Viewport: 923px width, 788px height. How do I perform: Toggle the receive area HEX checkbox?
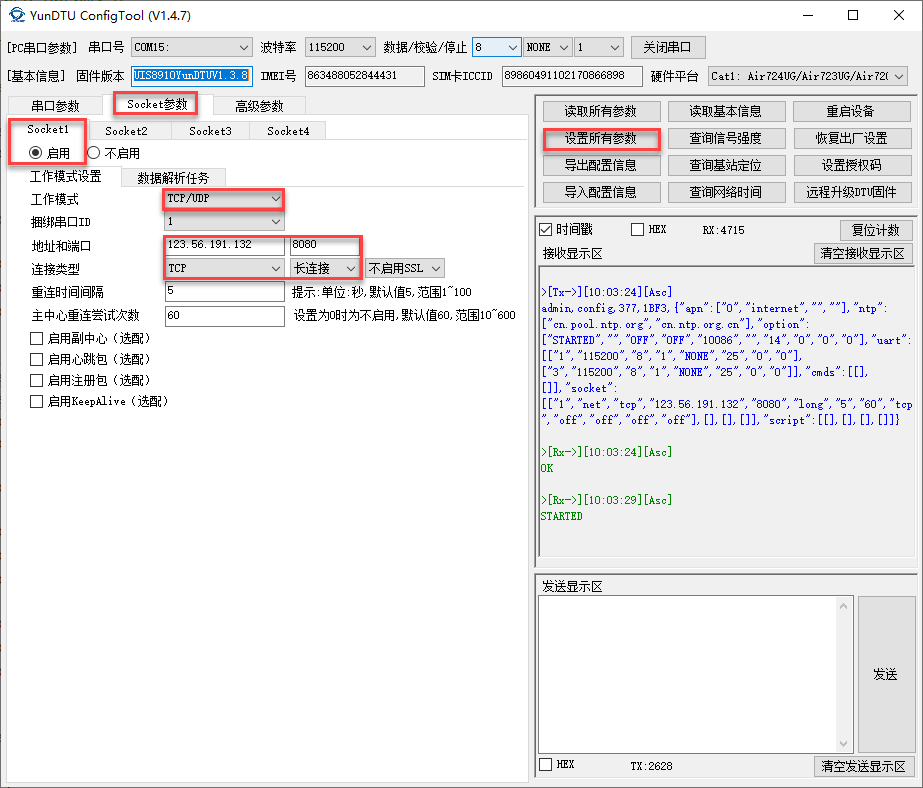[x=637, y=230]
